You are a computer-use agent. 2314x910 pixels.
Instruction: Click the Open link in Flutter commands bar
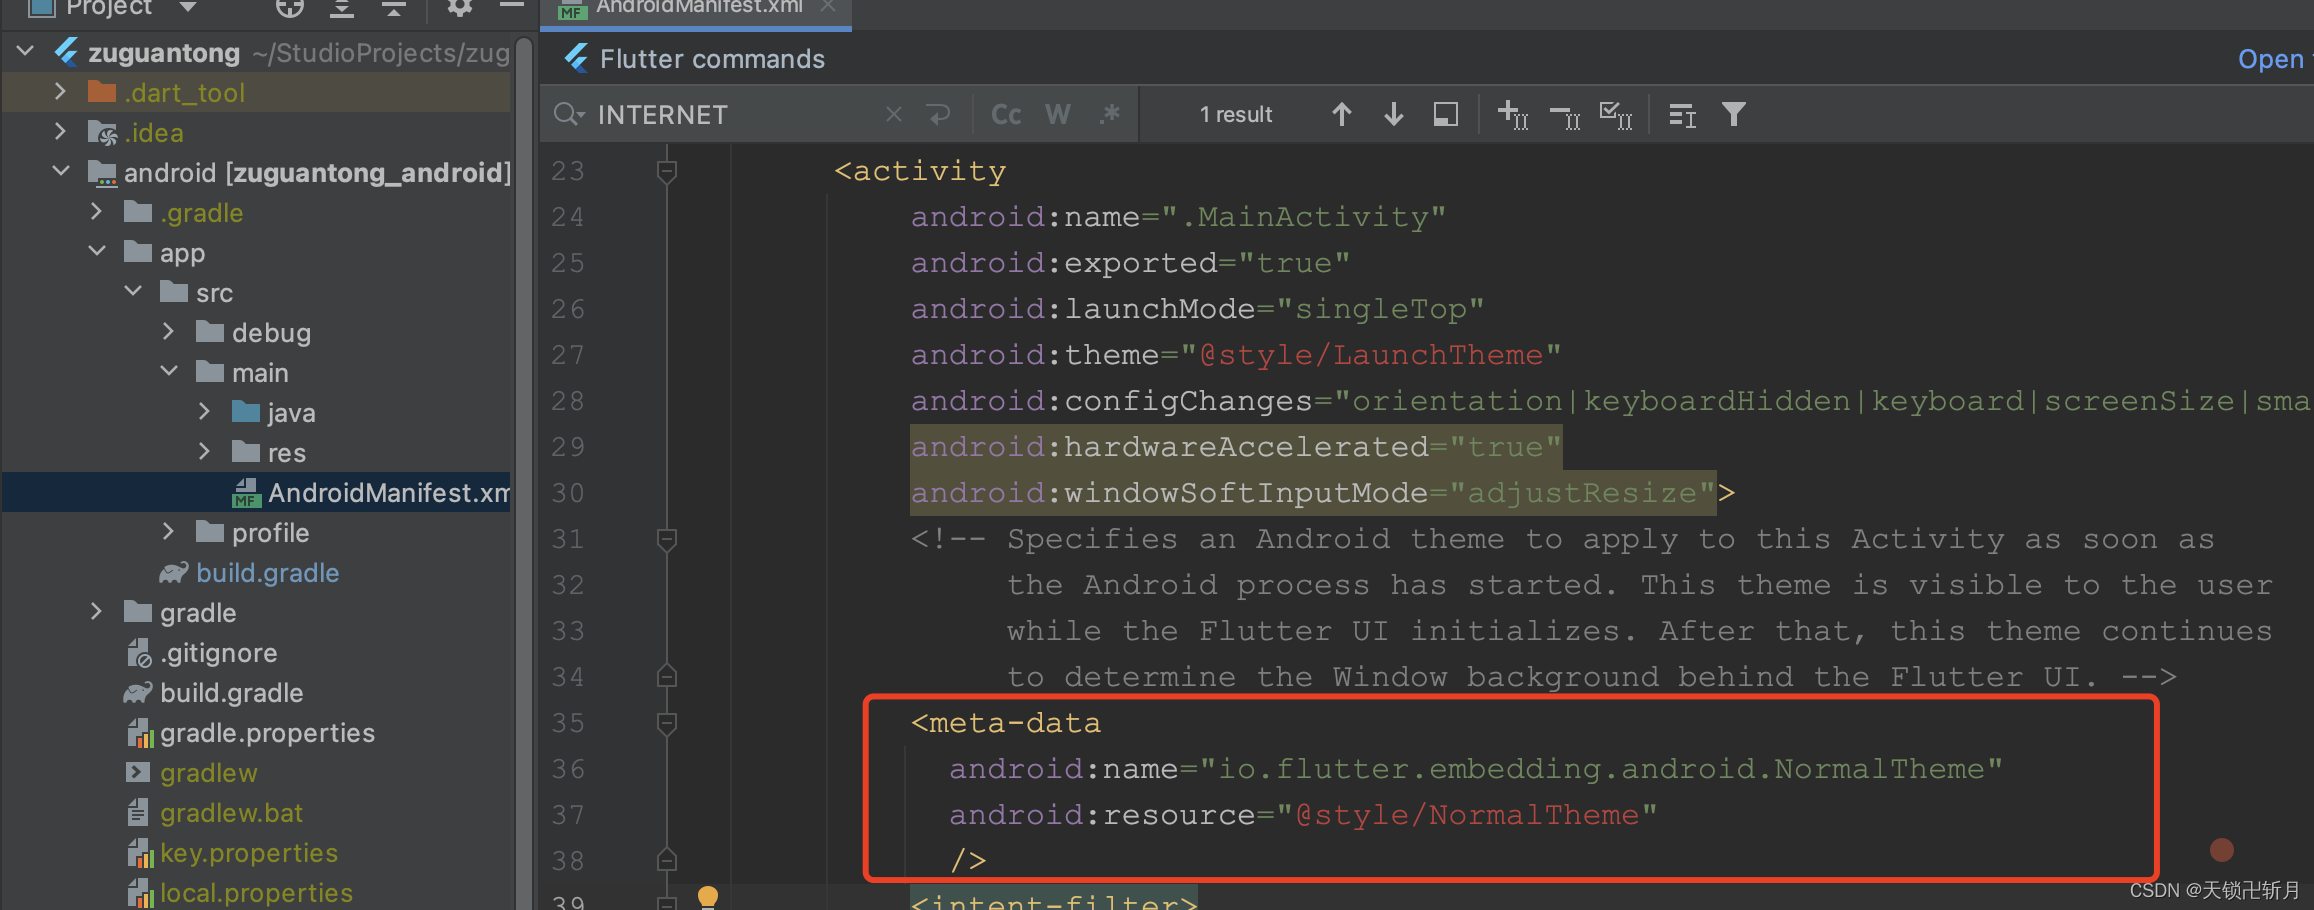(2270, 58)
